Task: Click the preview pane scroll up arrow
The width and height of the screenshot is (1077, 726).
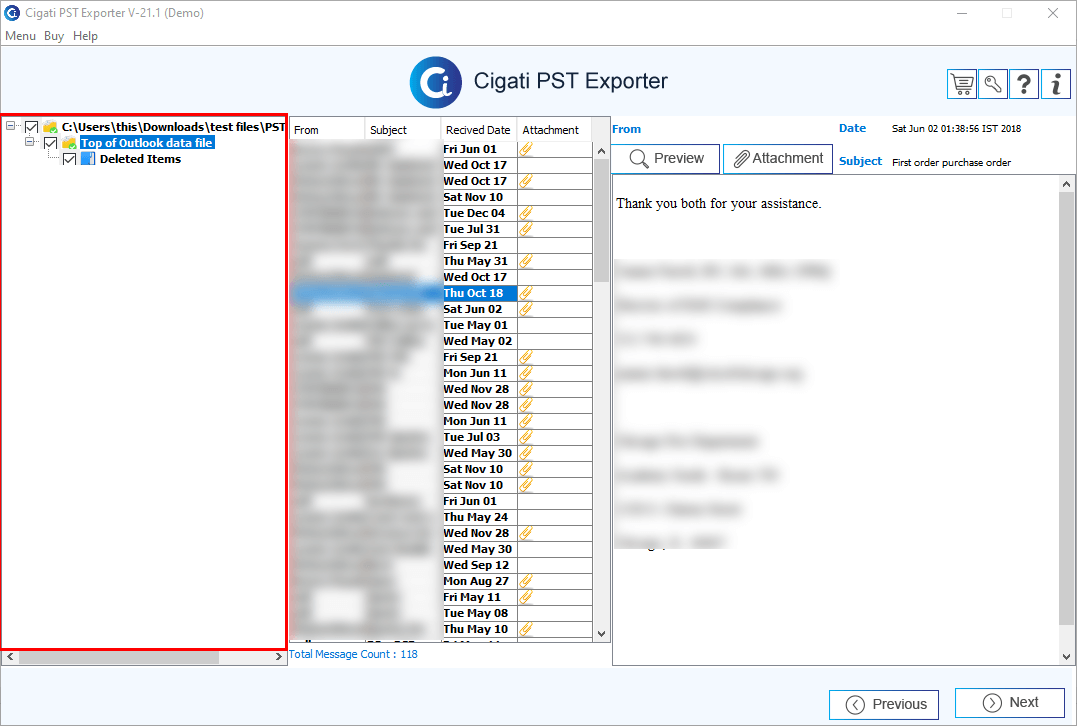Action: 1066,184
